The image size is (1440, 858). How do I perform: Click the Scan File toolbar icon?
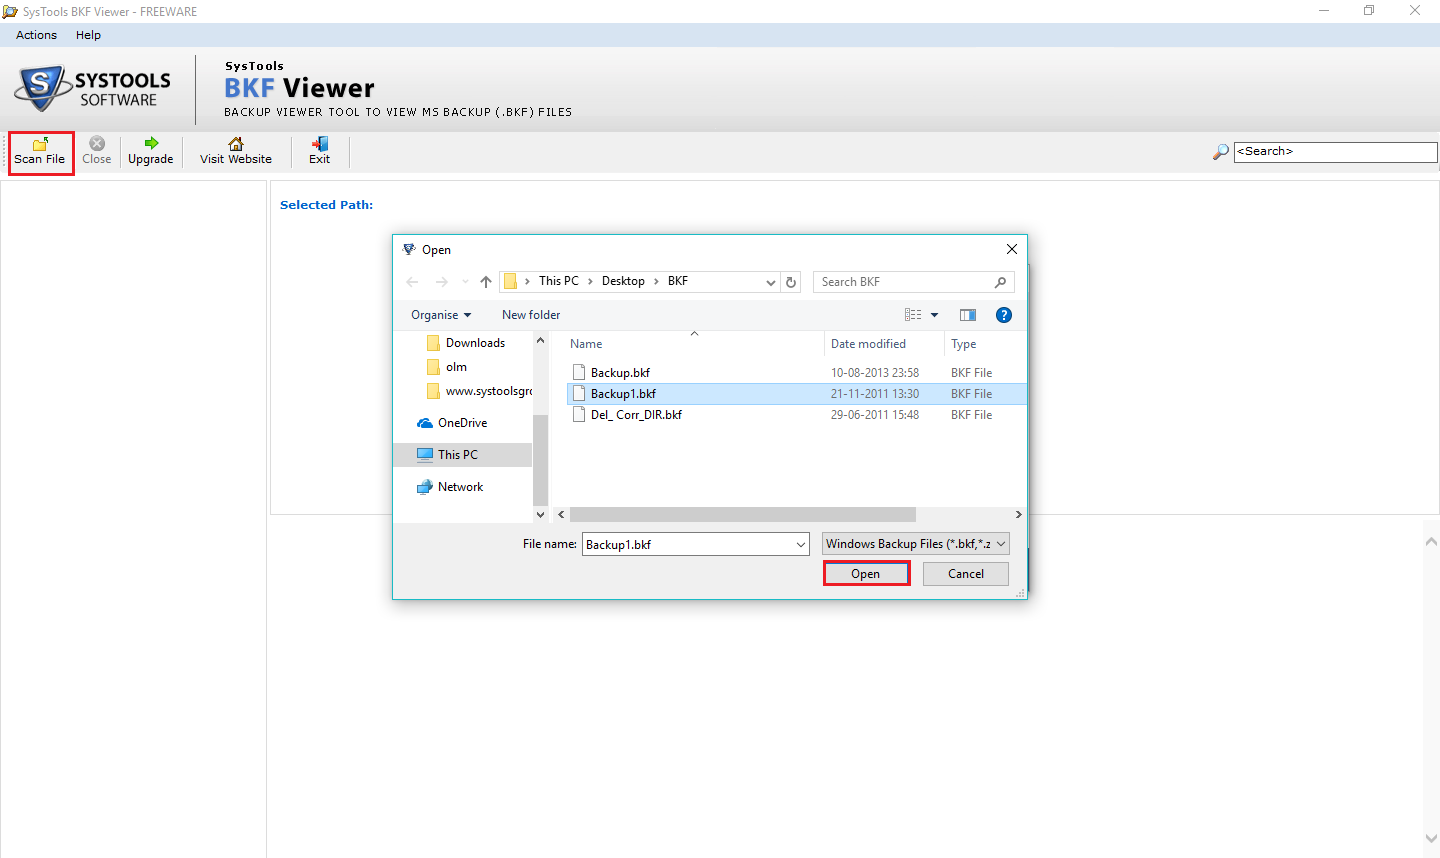click(40, 144)
